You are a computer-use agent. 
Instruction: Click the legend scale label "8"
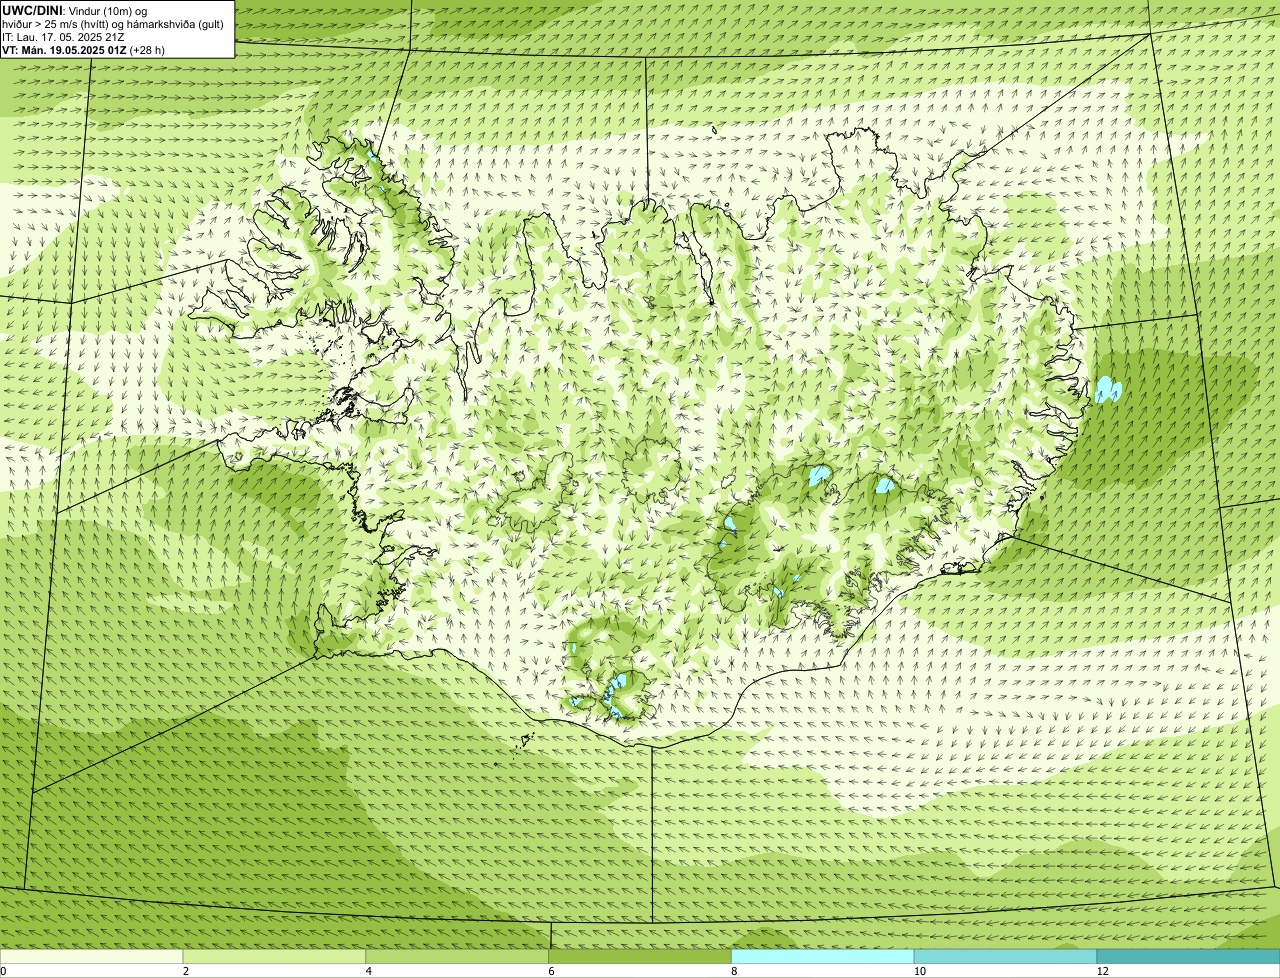[x=734, y=971]
